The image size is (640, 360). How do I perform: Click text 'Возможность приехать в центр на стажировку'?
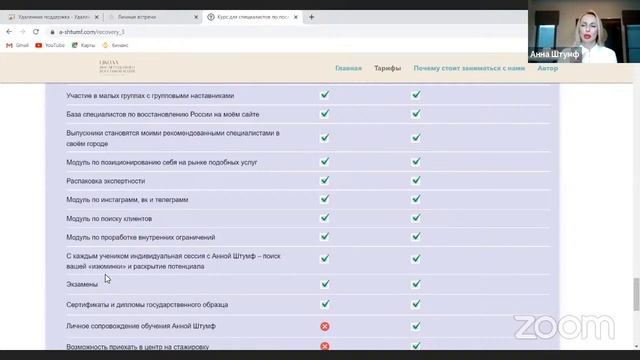(x=138, y=347)
